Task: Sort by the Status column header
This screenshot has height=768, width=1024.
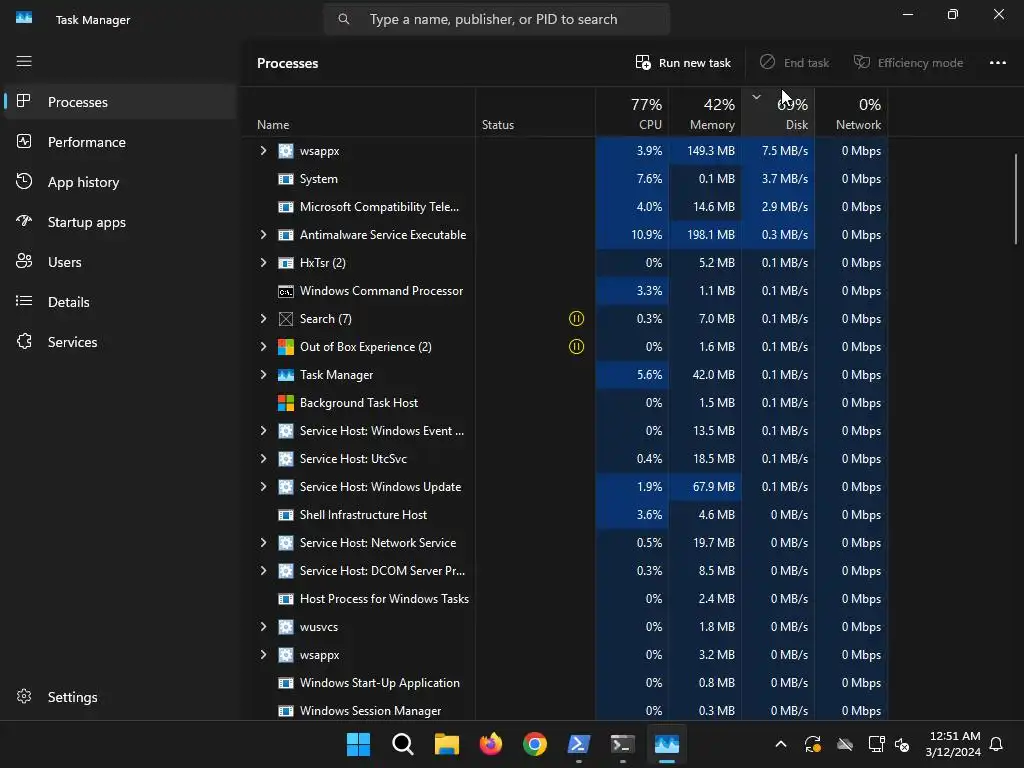Action: (x=536, y=112)
